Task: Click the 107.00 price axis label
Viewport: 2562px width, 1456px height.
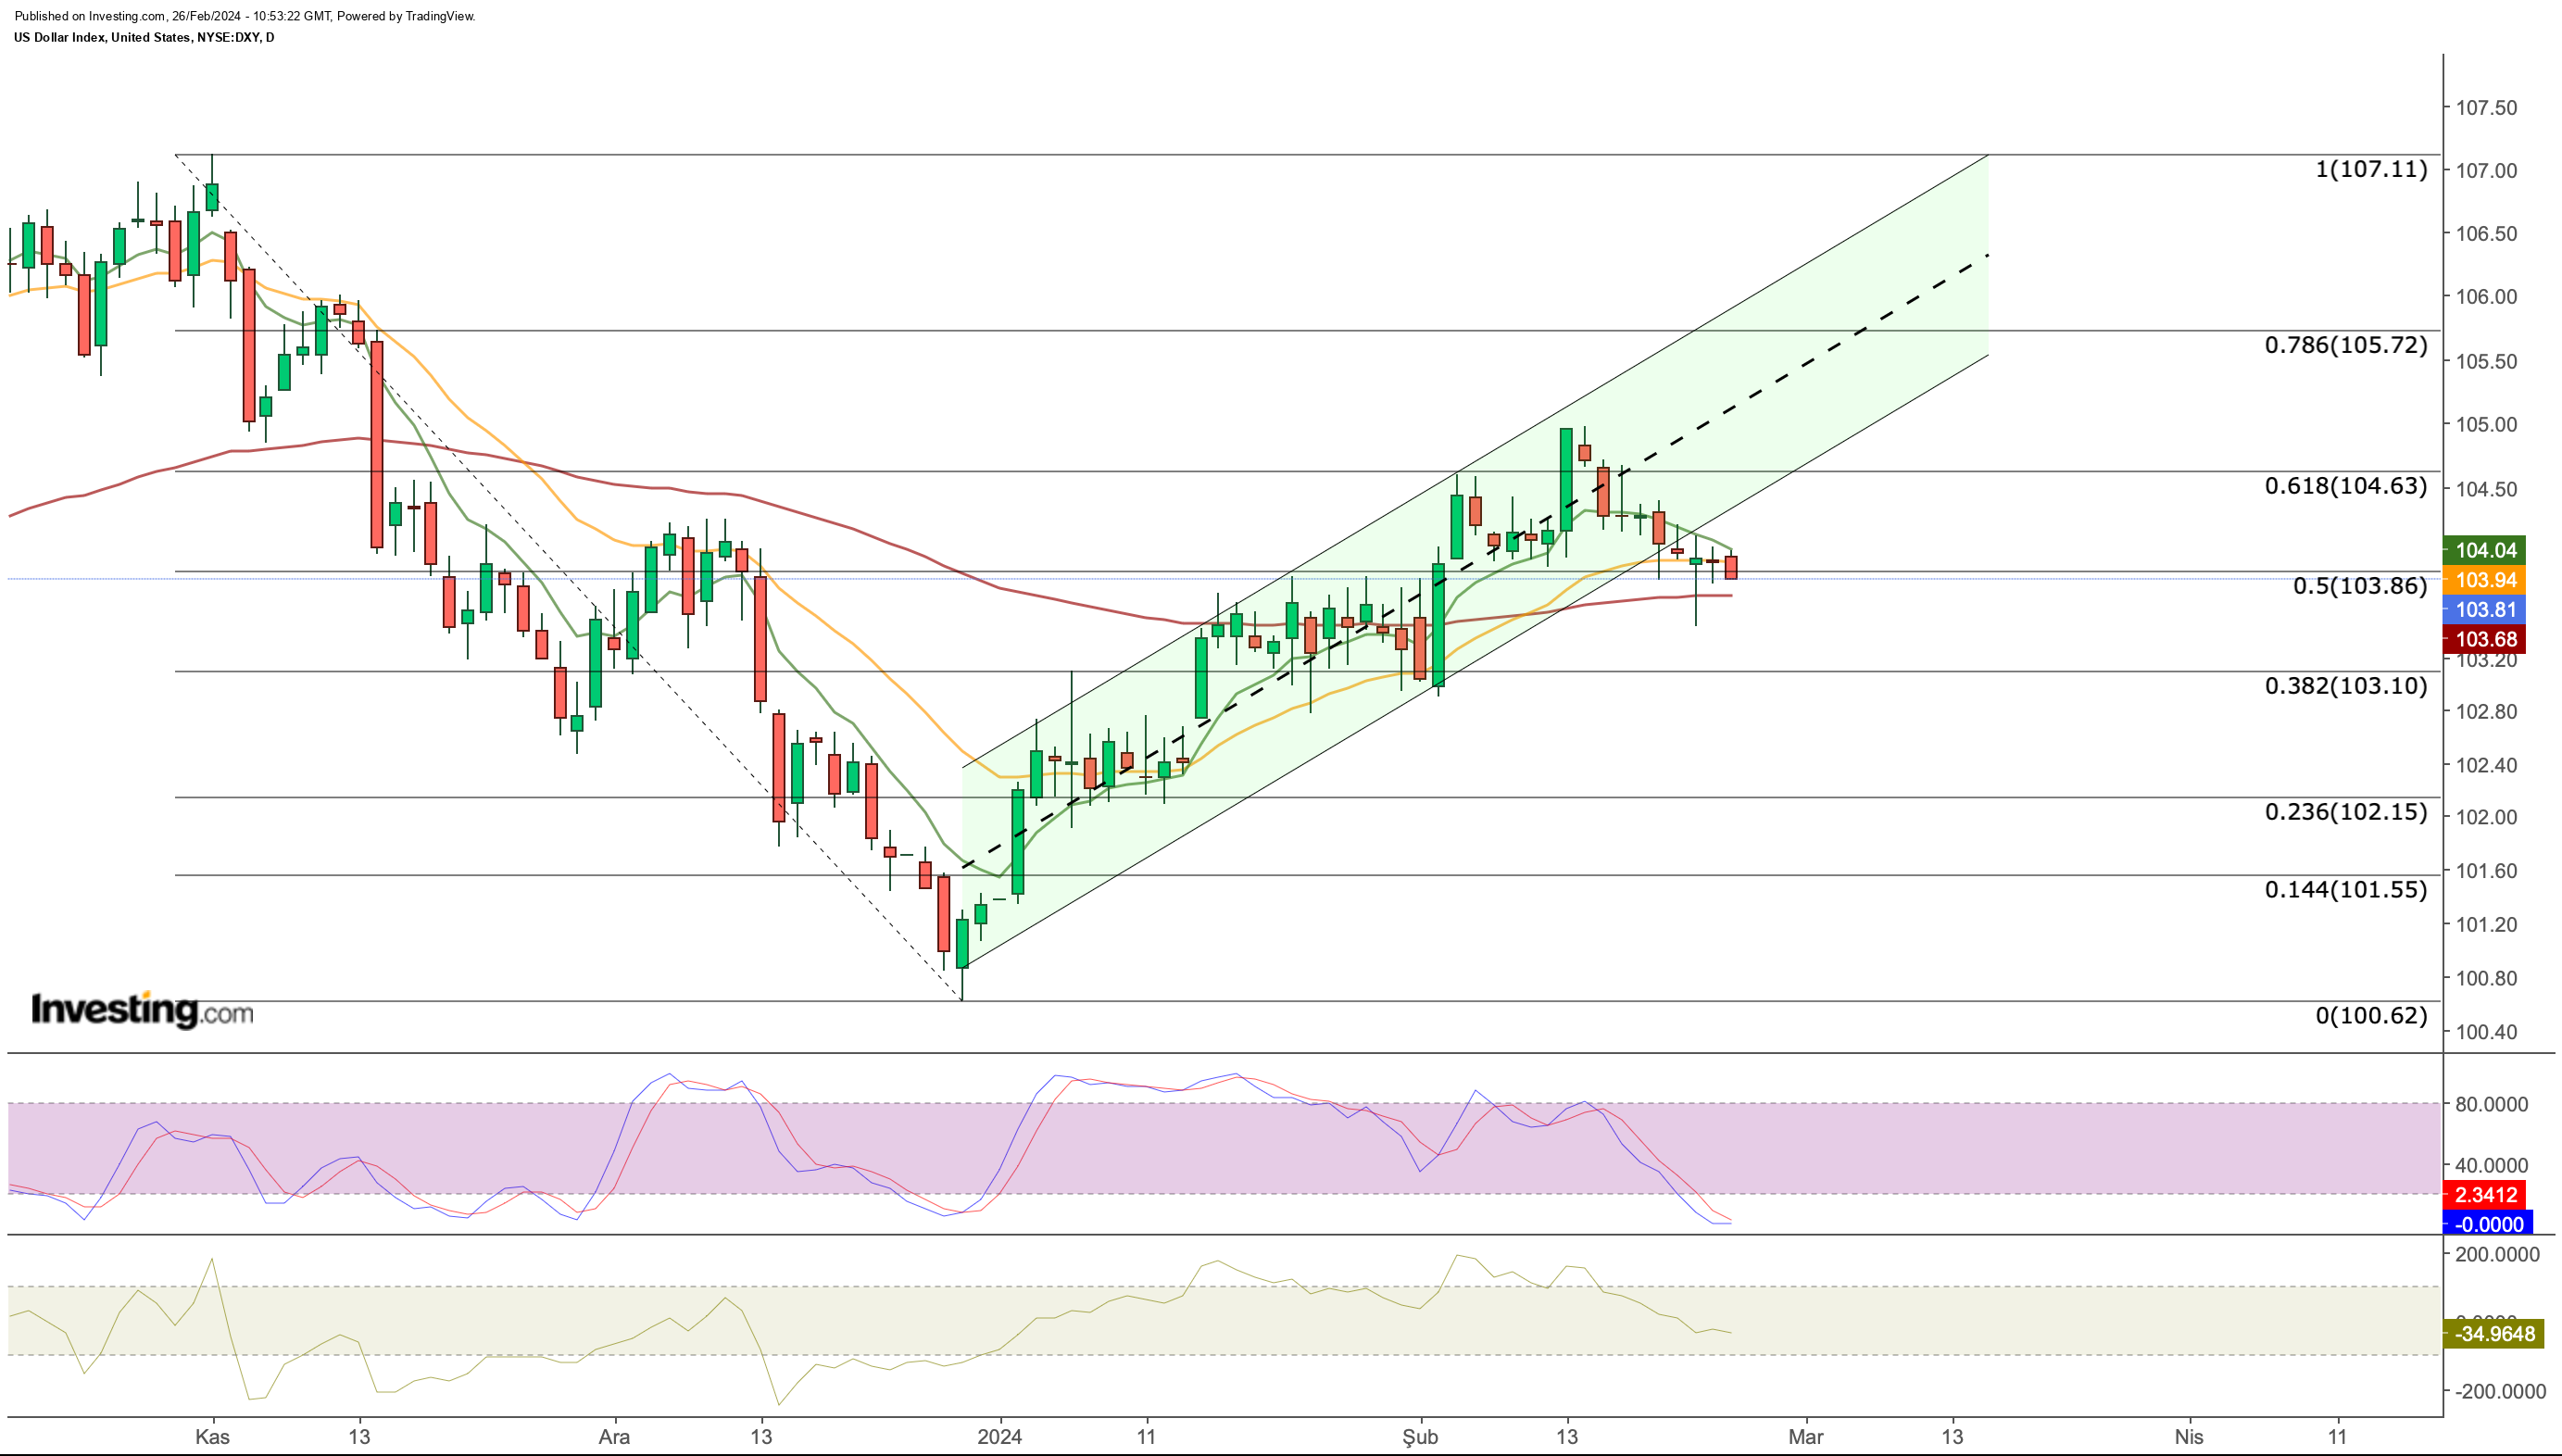Action: tap(2486, 171)
